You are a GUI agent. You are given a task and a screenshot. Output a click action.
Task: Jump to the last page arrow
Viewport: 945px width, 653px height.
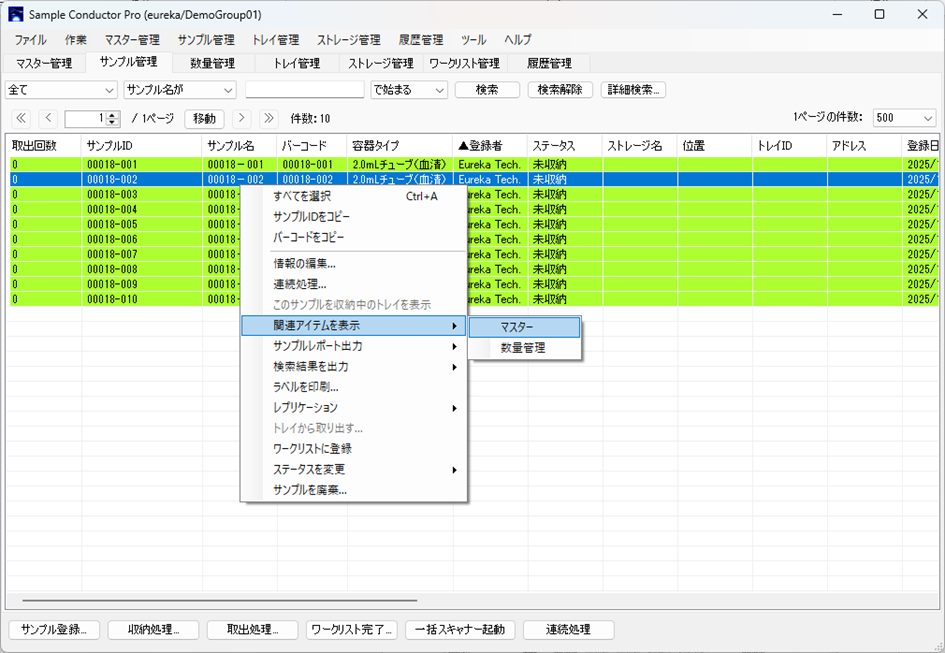[x=268, y=119]
